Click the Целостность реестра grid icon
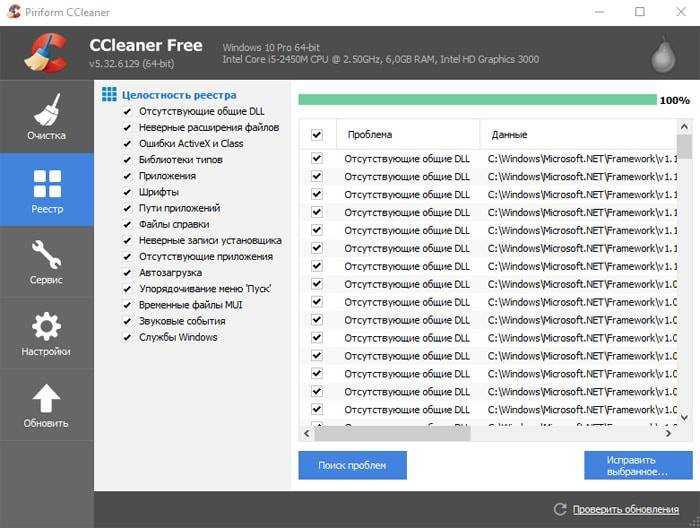Viewport: 700px width, 528px height. coord(109,95)
